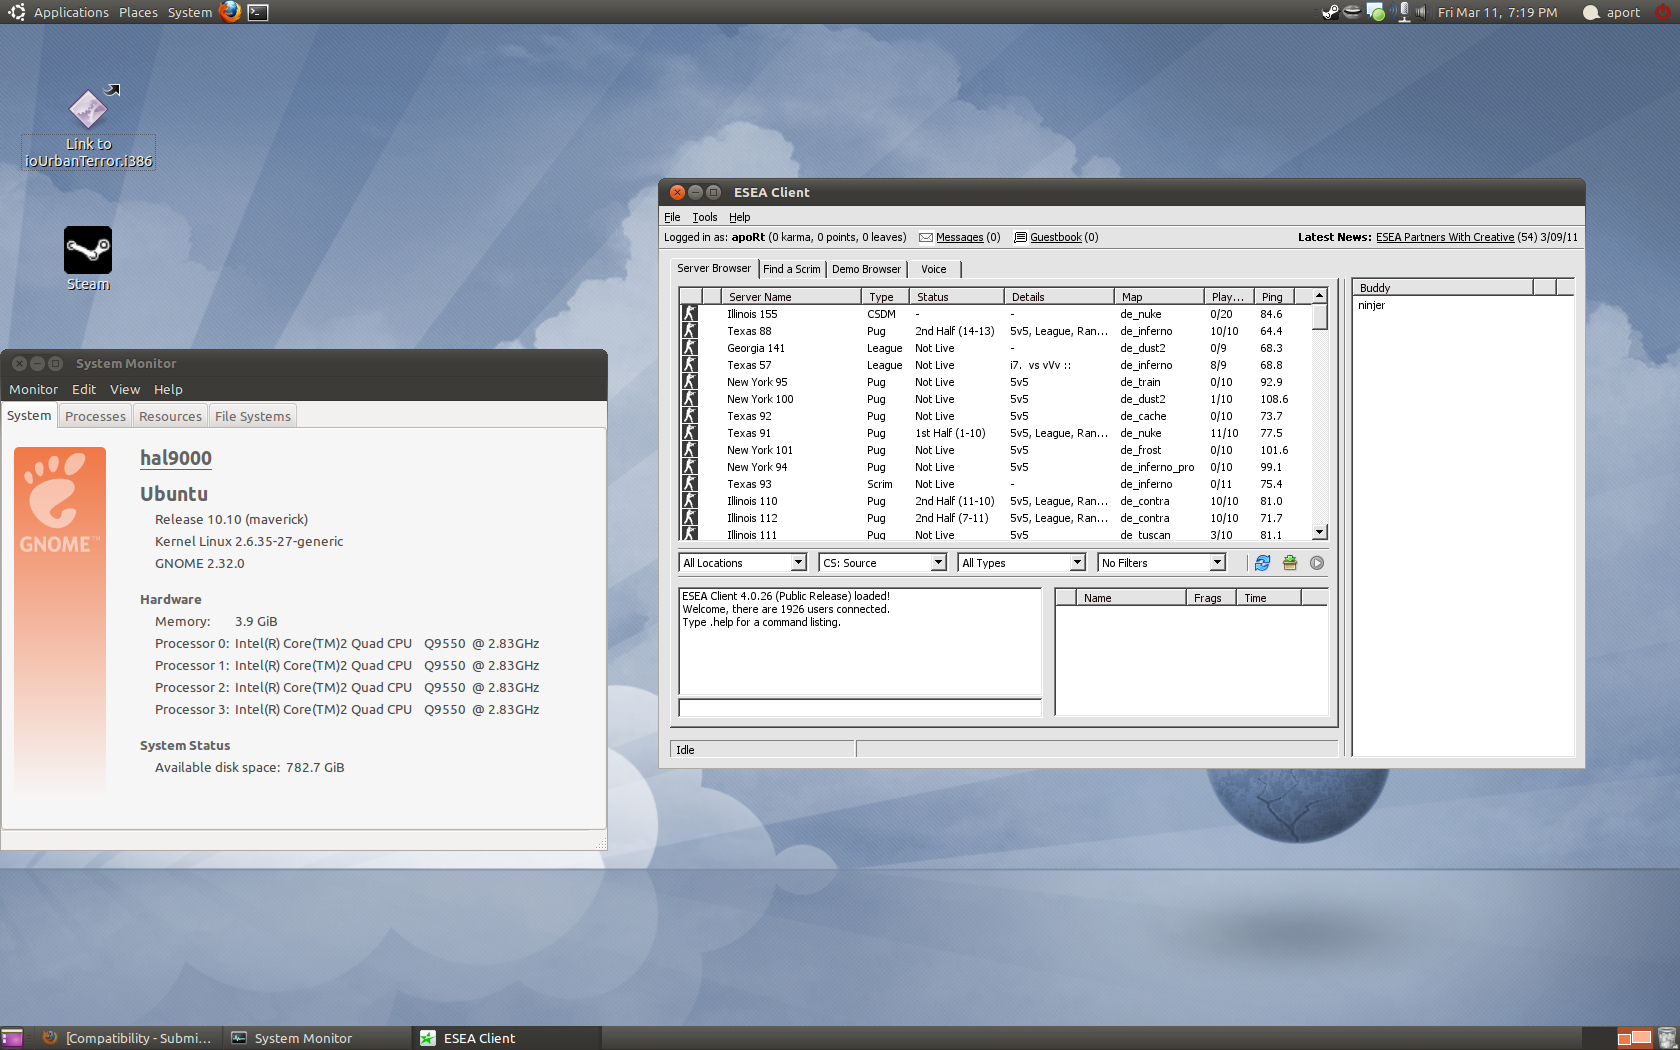
Task: Open the Help menu in ESEA Client
Action: pyautogui.click(x=740, y=217)
